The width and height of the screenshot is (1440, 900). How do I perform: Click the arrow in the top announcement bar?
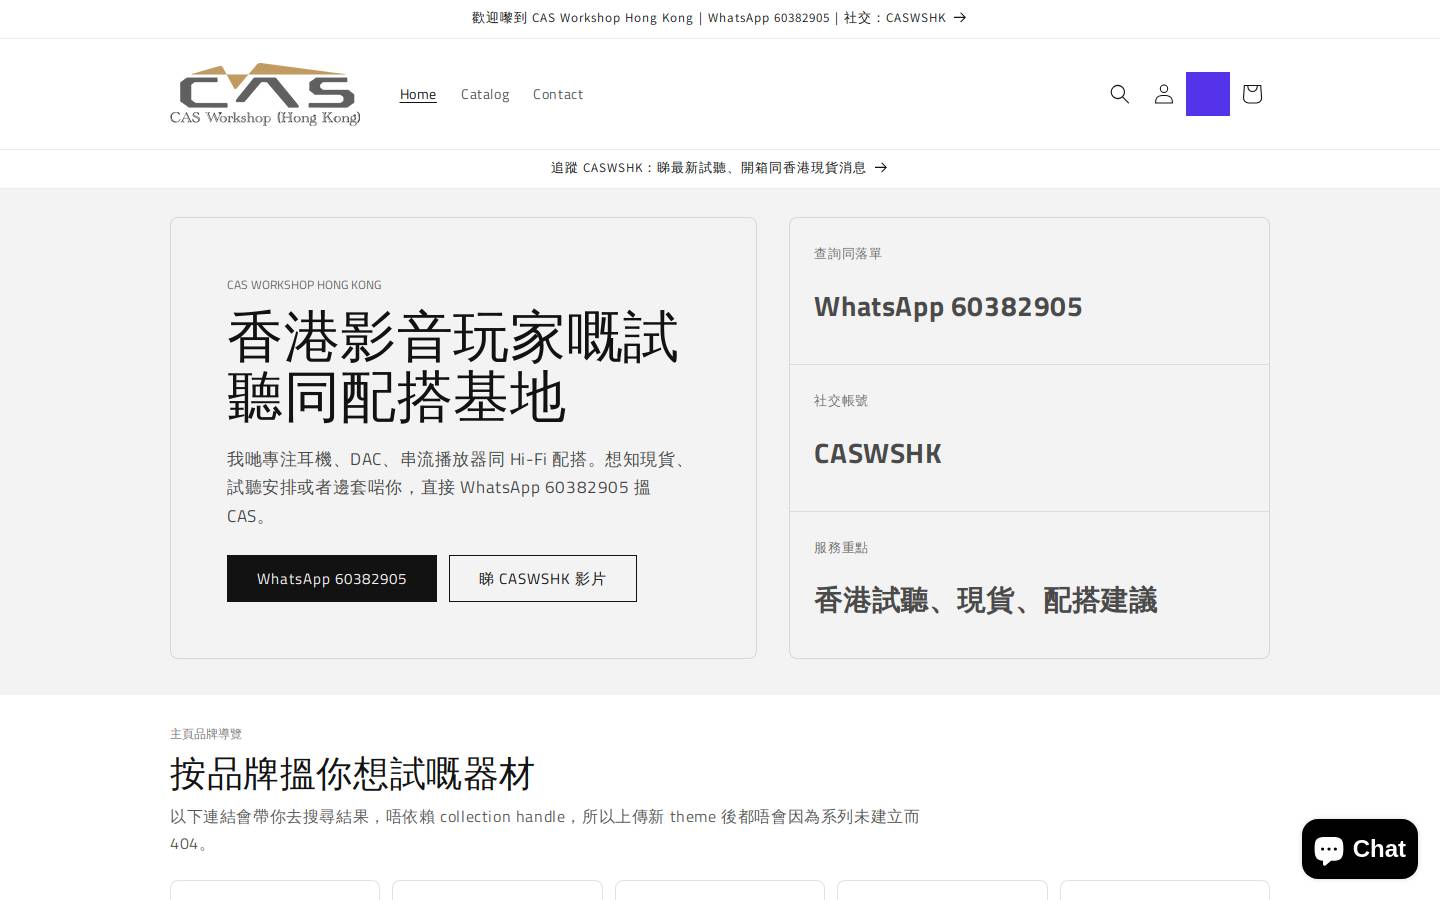pos(960,18)
